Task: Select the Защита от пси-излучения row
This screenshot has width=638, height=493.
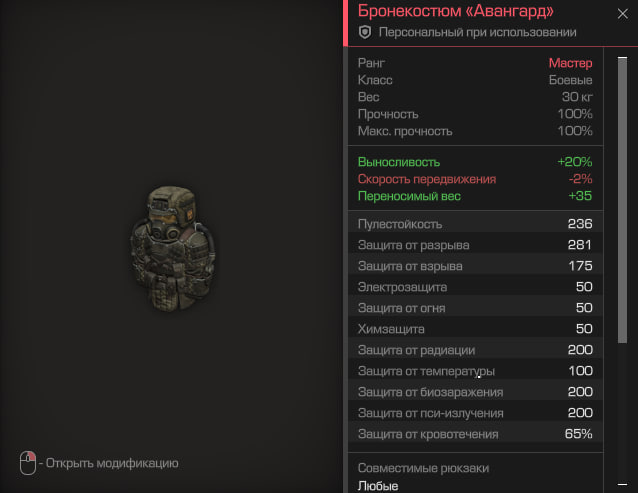Action: pyautogui.click(x=475, y=413)
